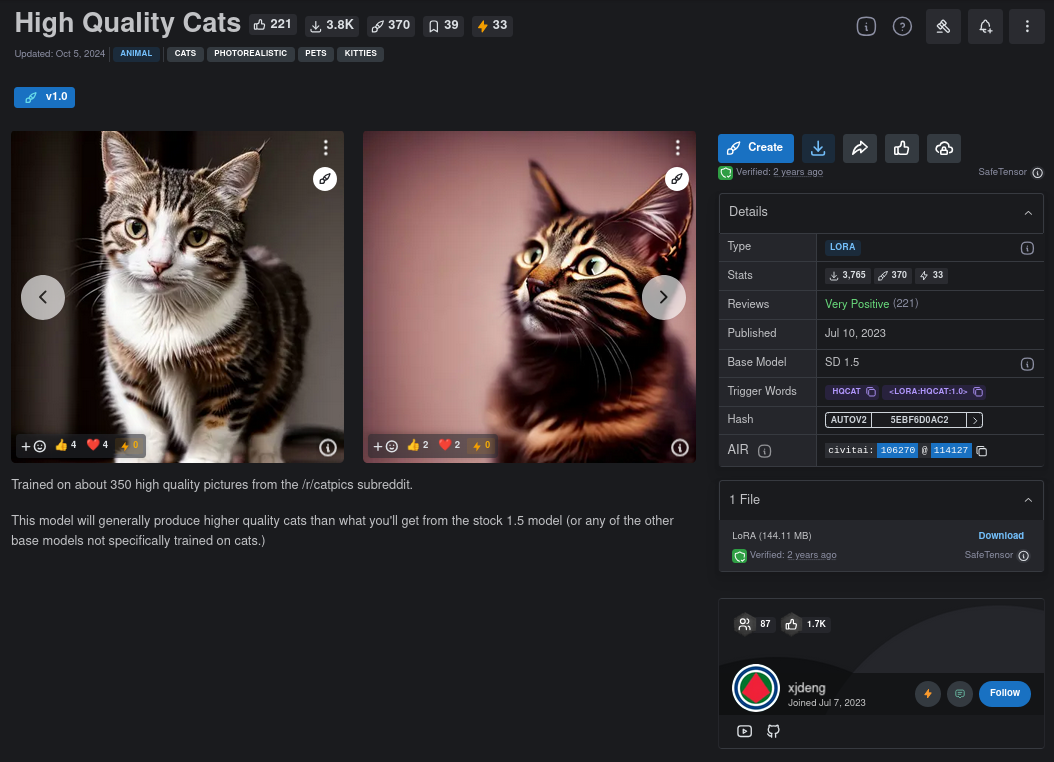
Task: Click the Download link for LoRA file
Action: [1001, 536]
